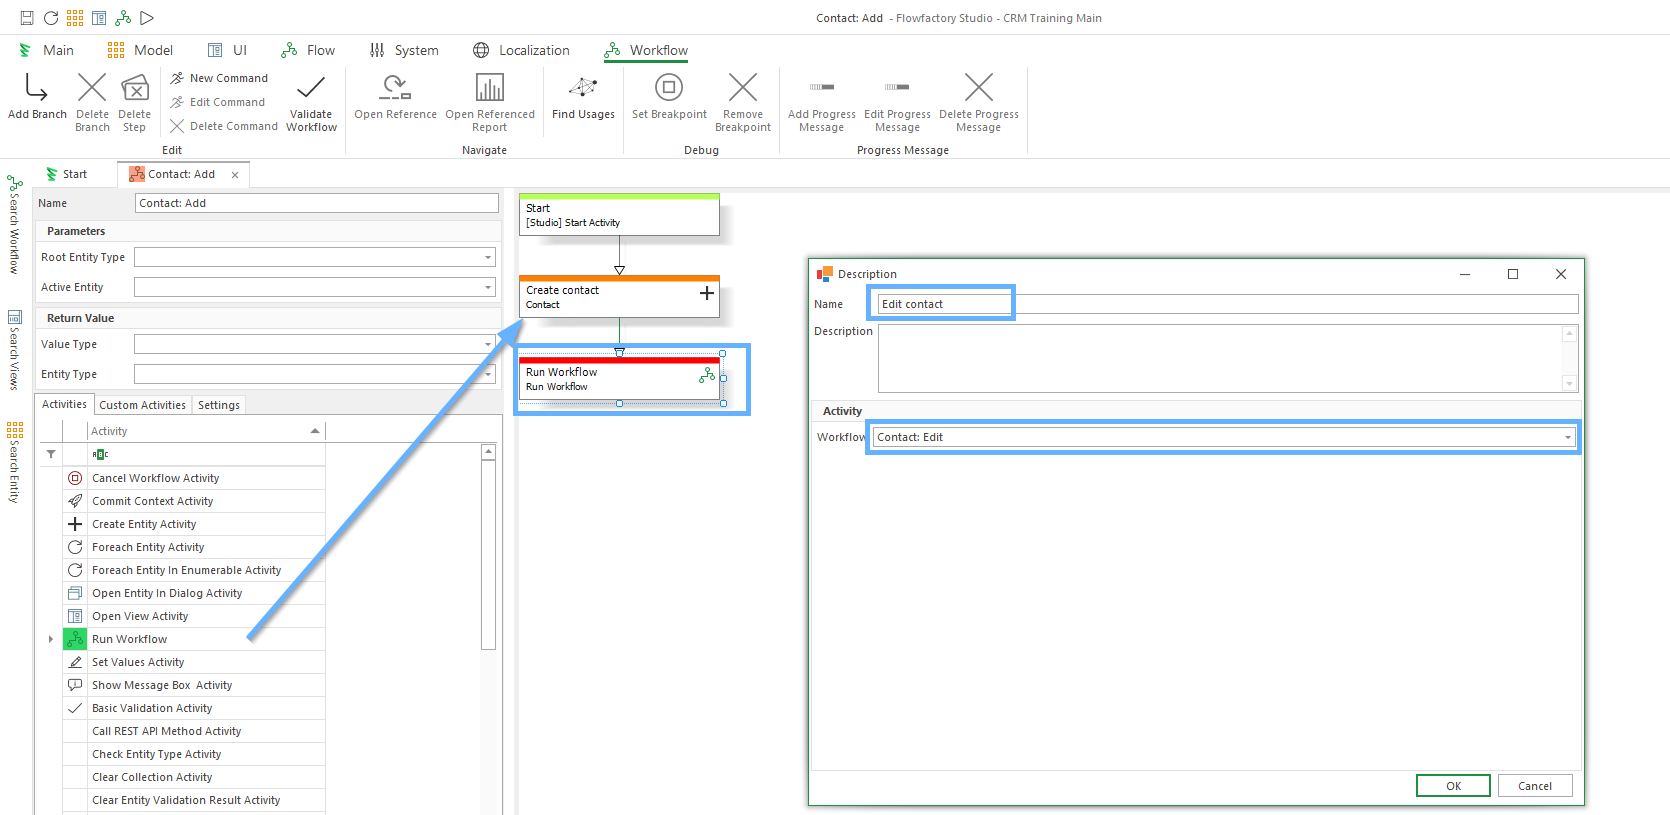
Task: Open Active Entity dropdown
Action: (488, 287)
